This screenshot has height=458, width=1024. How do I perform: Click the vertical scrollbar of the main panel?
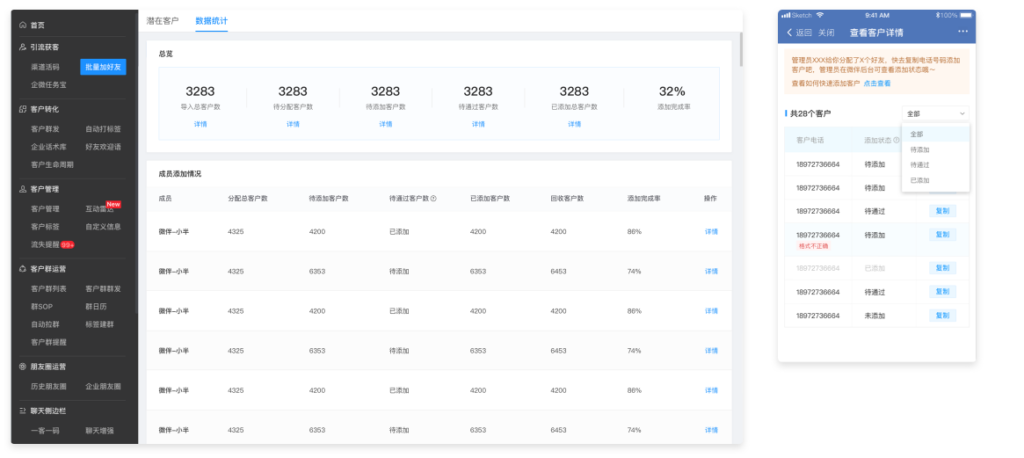pos(741,50)
